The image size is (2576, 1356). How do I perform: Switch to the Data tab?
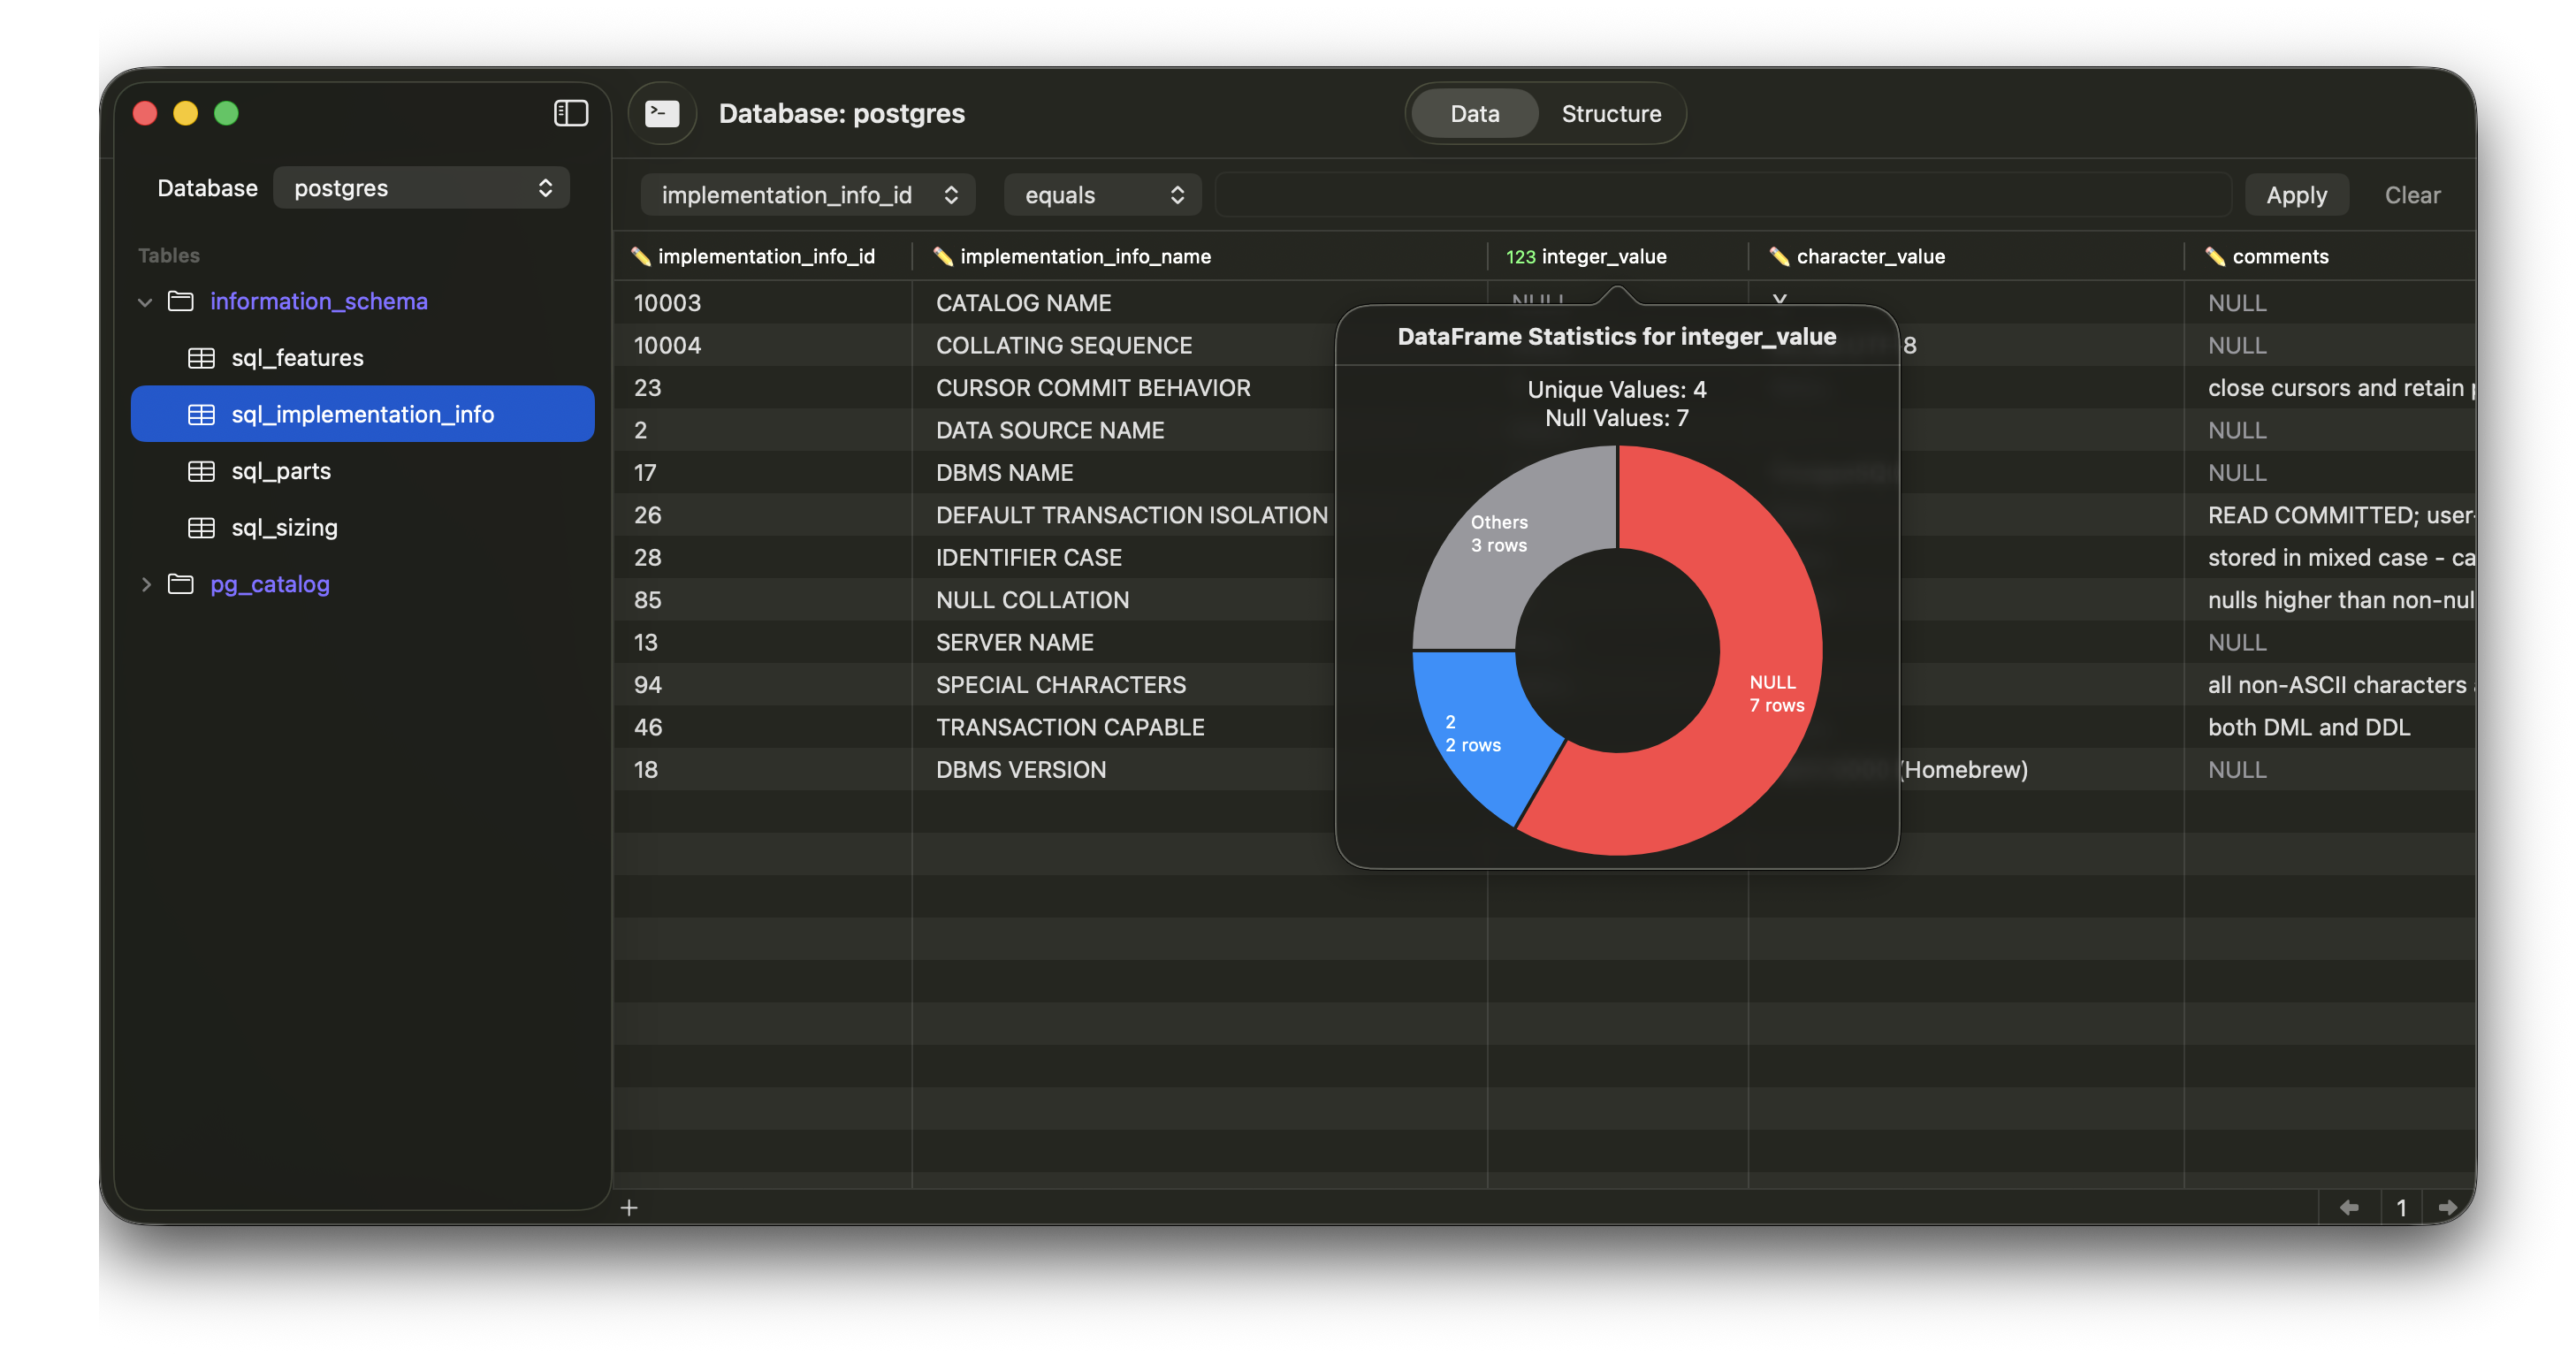1474,114
